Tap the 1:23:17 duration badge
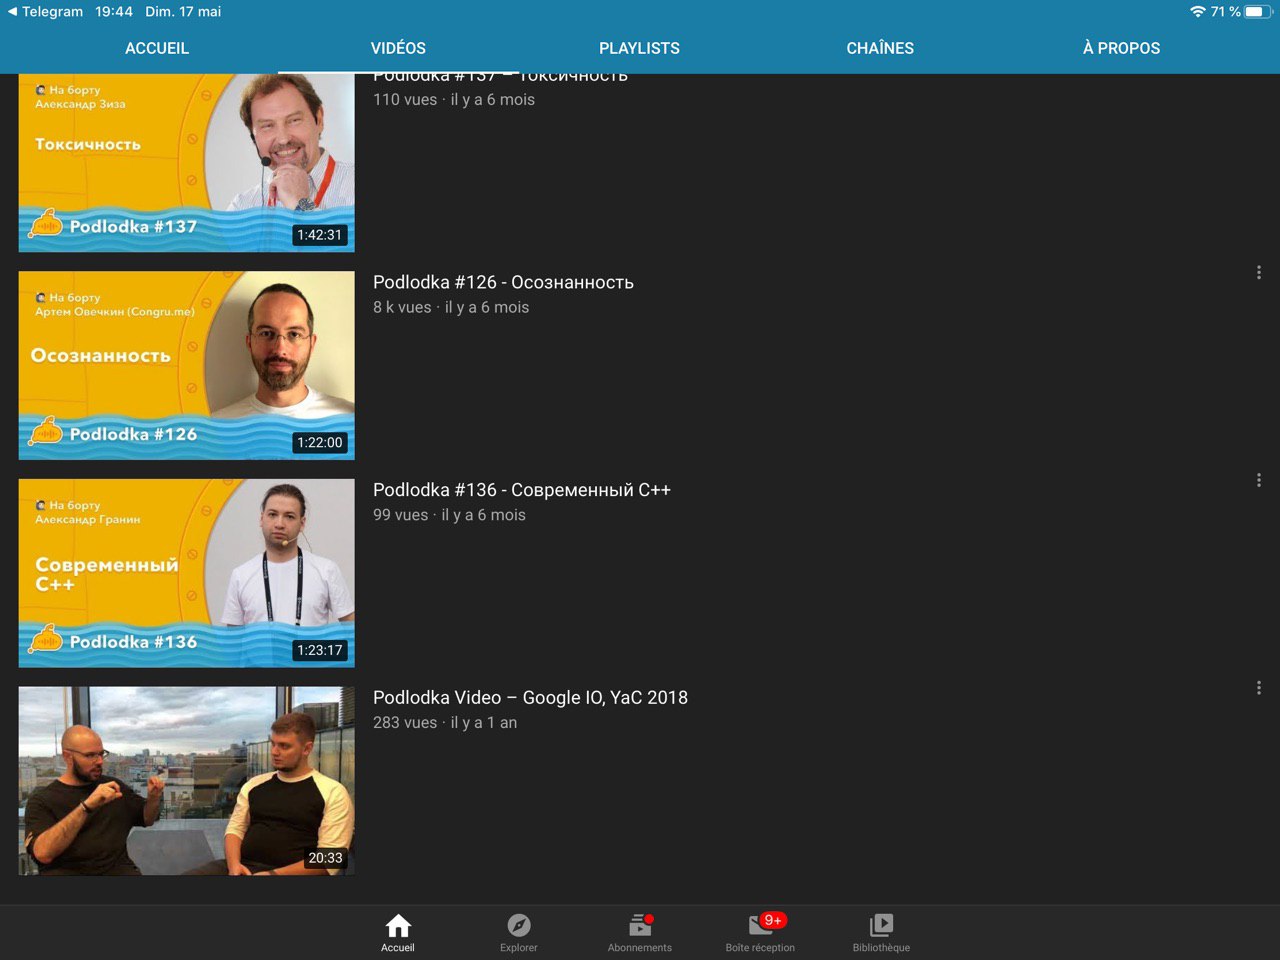 pyautogui.click(x=320, y=650)
